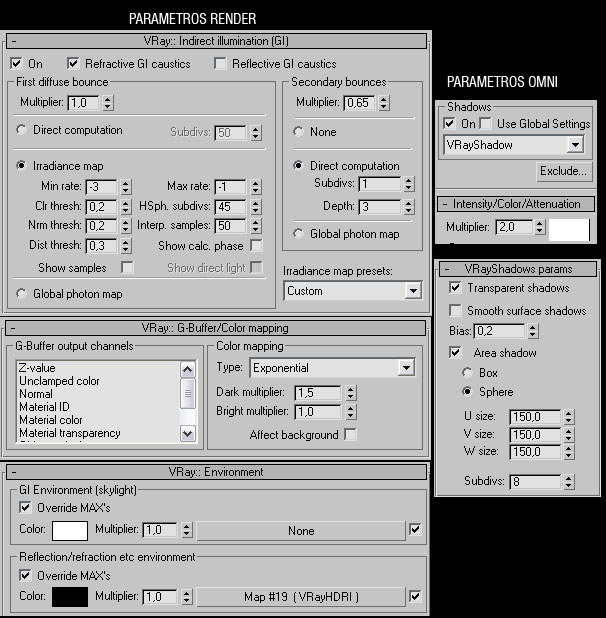Screen dimensions: 606x618
Task: Click Bright multiplier spinner arrows
Action: point(350,412)
